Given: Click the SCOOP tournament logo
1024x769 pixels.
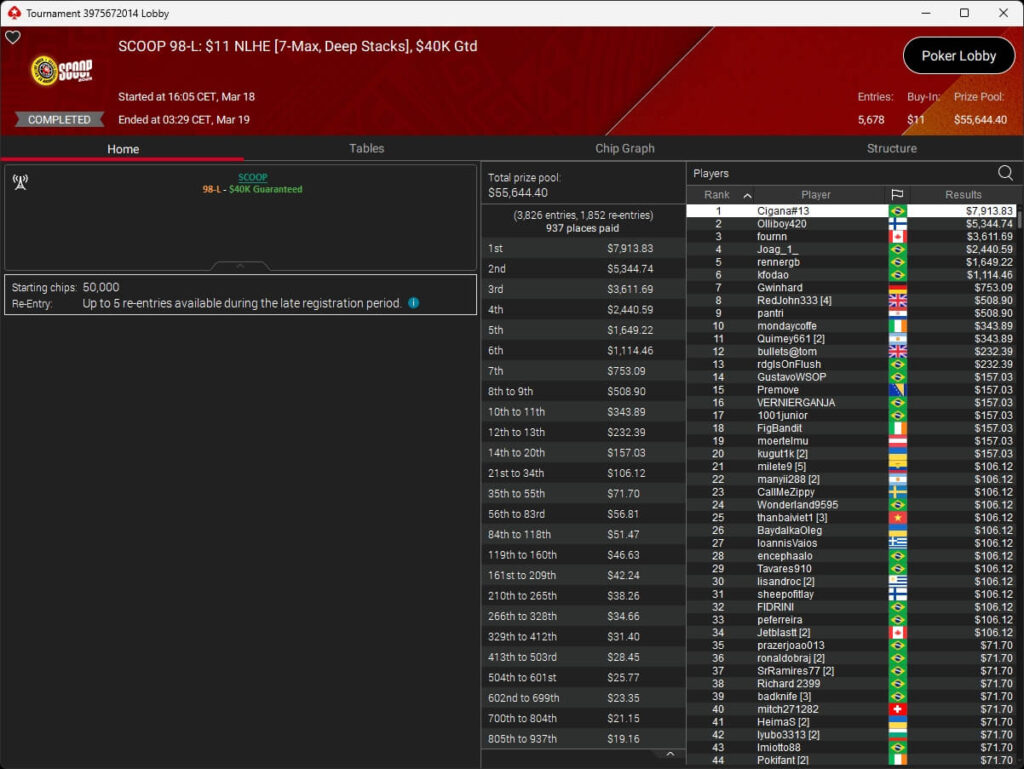Looking at the screenshot, I should (x=62, y=71).
